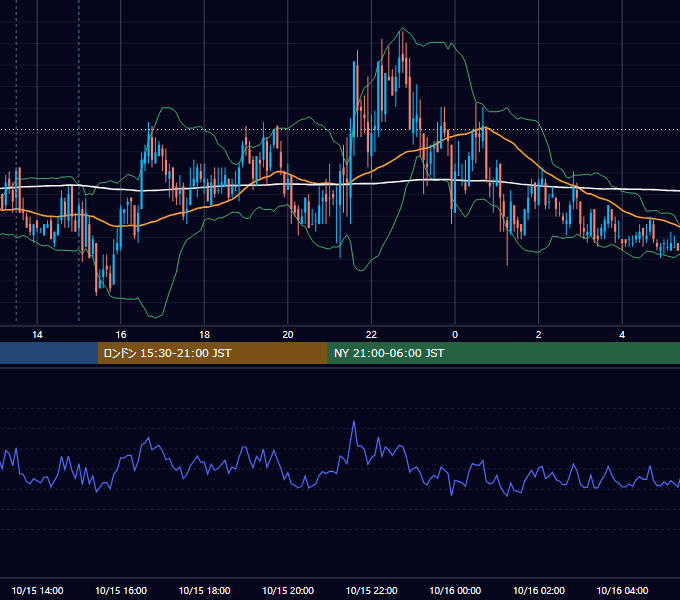The width and height of the screenshot is (680, 600).
Task: Click the 14 hour label on price chart axis
Action: click(37, 335)
